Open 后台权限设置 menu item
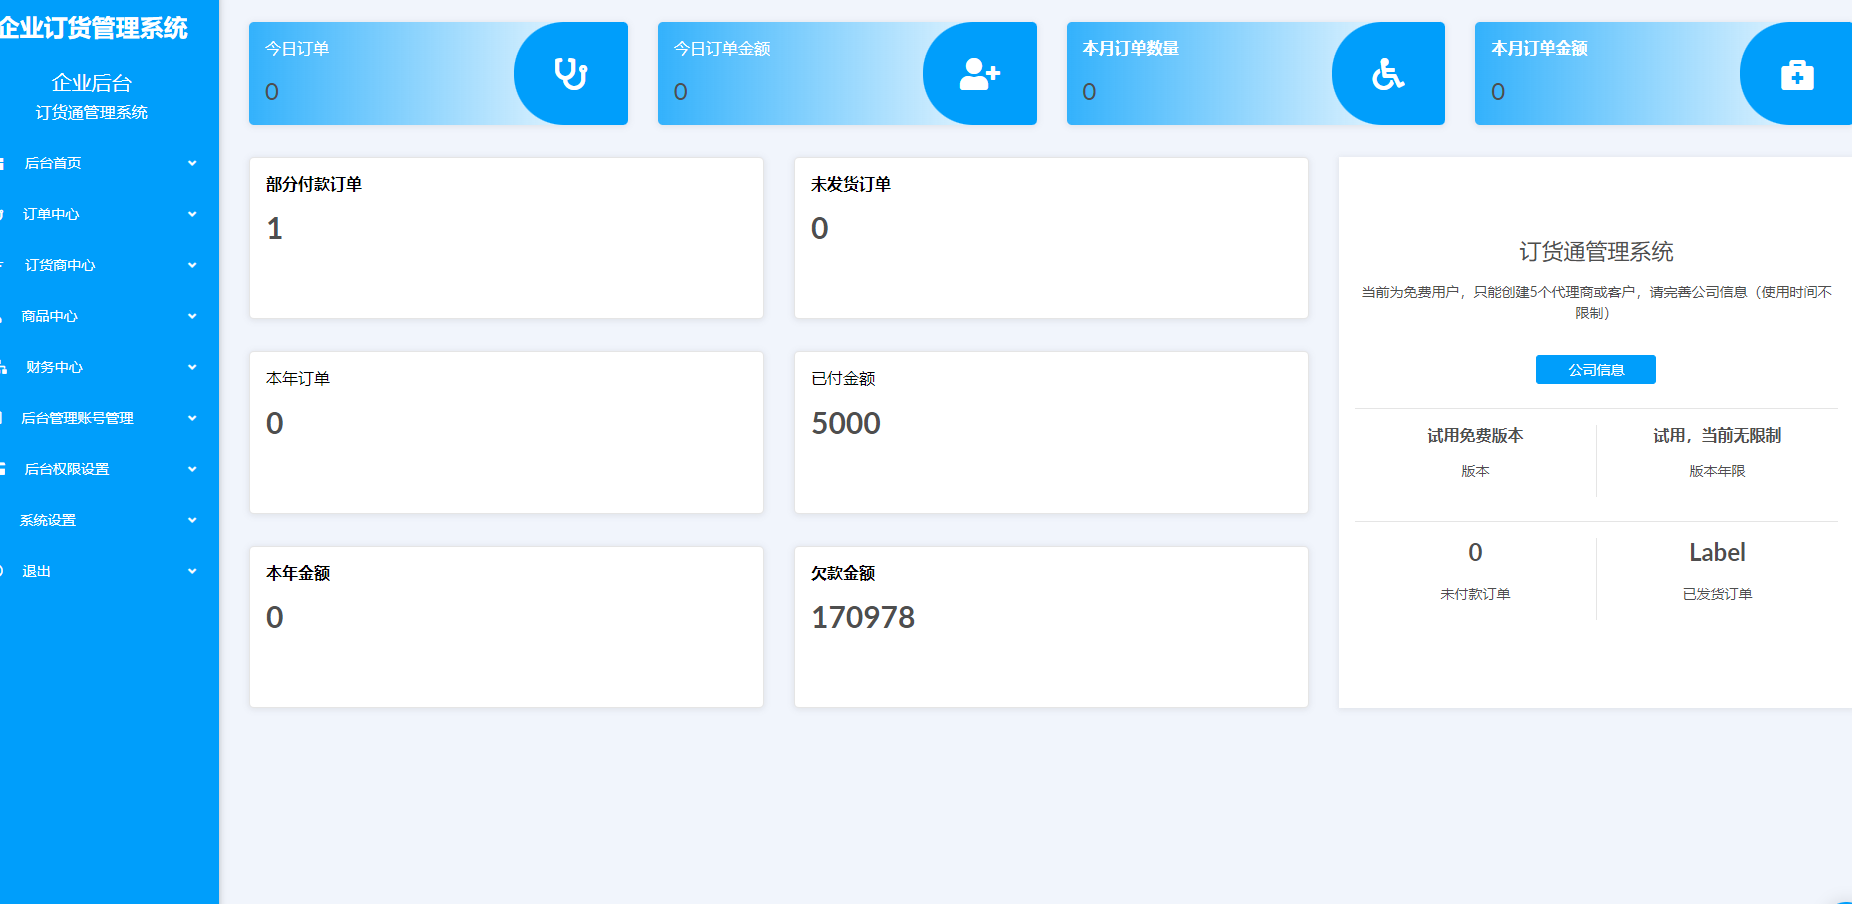1852x904 pixels. coord(66,469)
